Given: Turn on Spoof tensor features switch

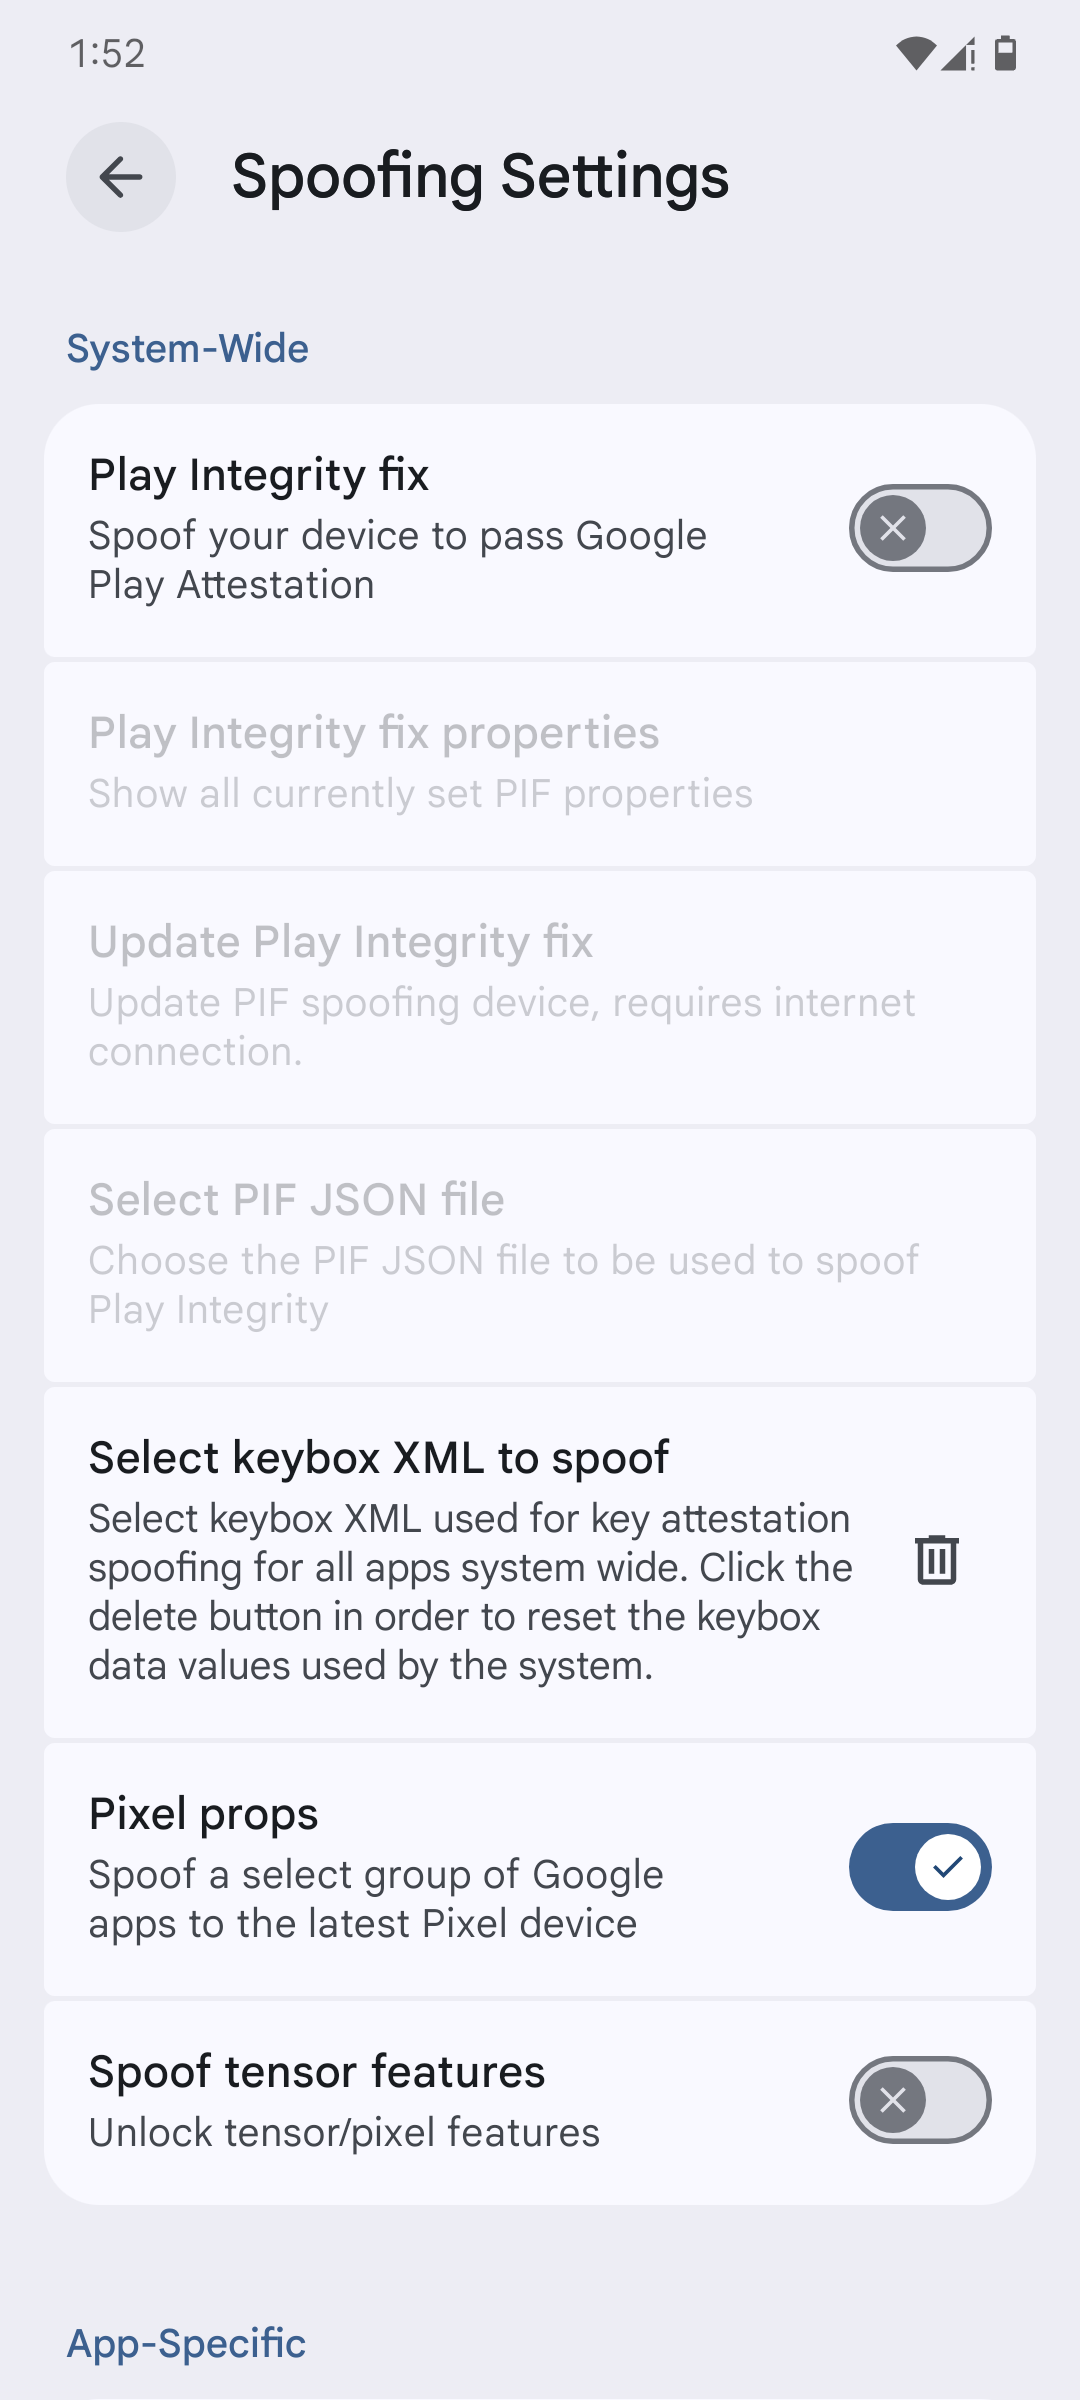Looking at the screenshot, I should [x=920, y=2100].
